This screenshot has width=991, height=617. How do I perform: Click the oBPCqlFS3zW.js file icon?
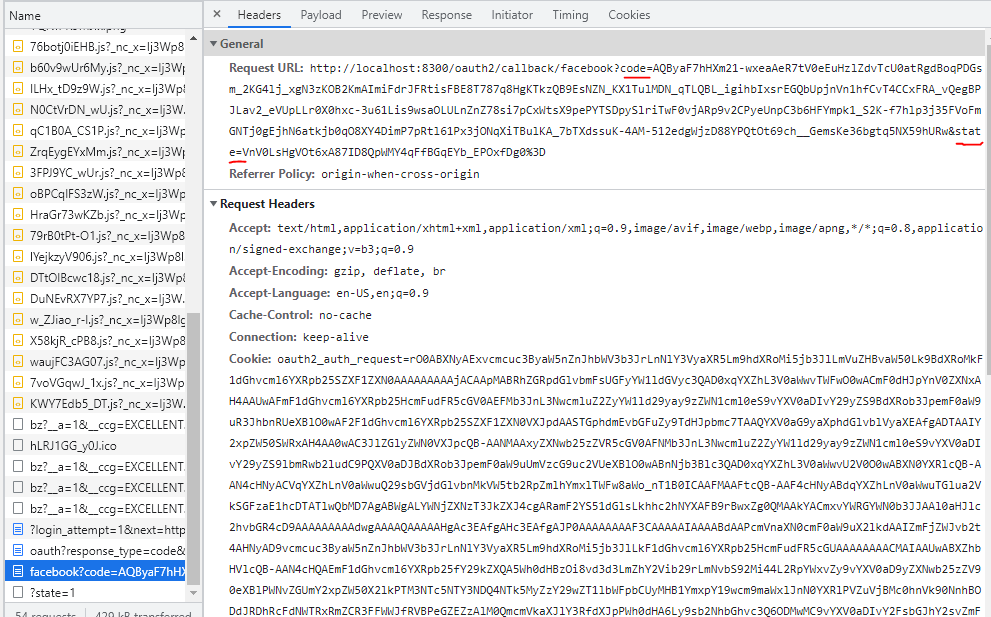pyautogui.click(x=18, y=193)
